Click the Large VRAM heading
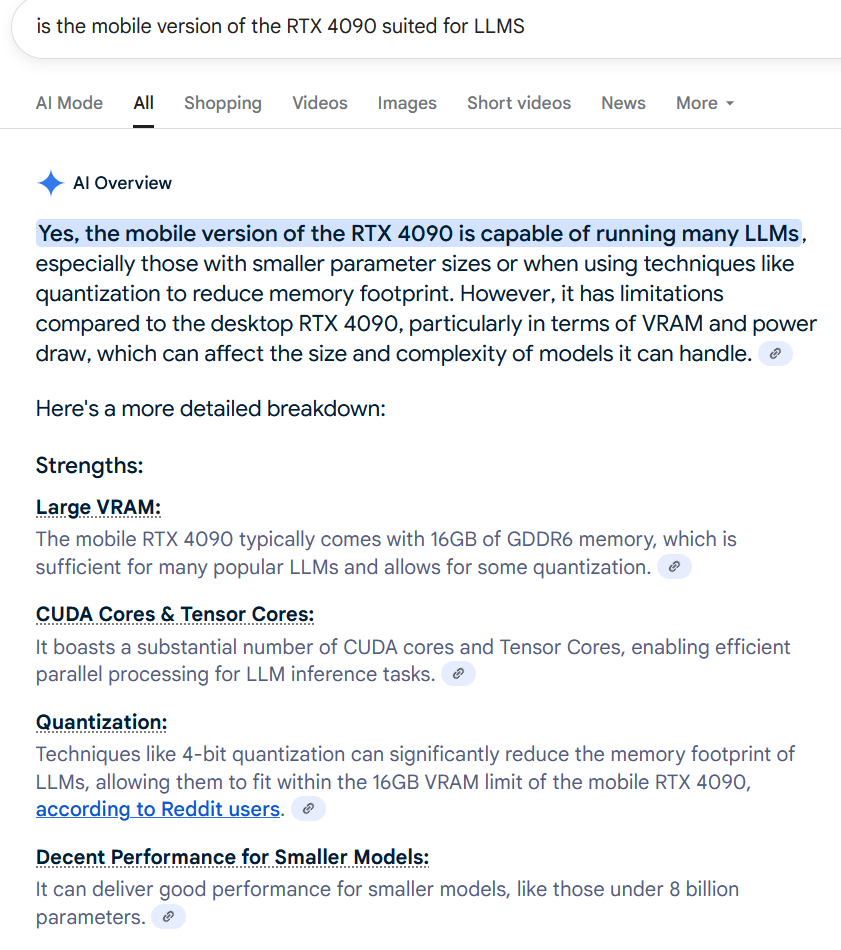This screenshot has height=950, width=841. (x=98, y=507)
